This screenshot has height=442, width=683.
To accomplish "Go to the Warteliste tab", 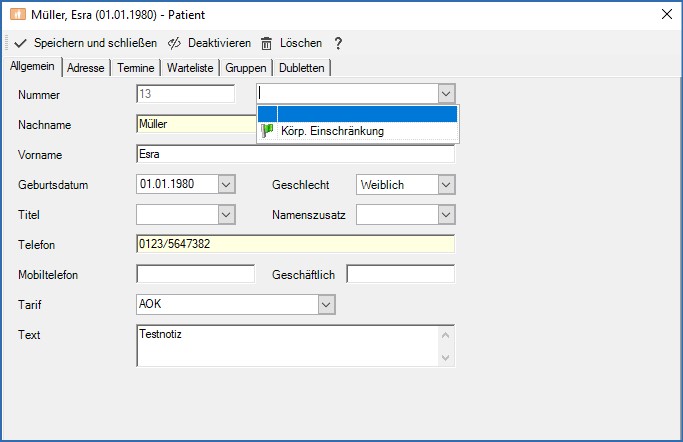I will 189,68.
